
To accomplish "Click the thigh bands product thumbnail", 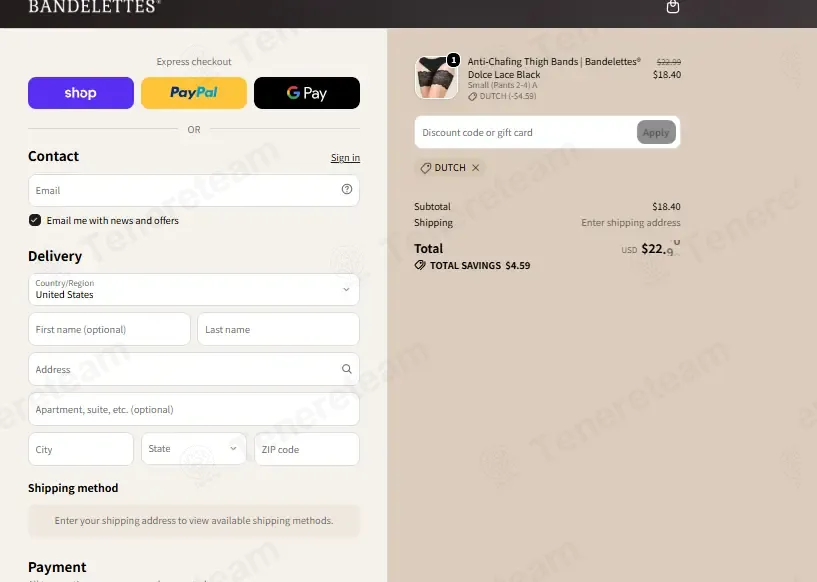I will [436, 78].
